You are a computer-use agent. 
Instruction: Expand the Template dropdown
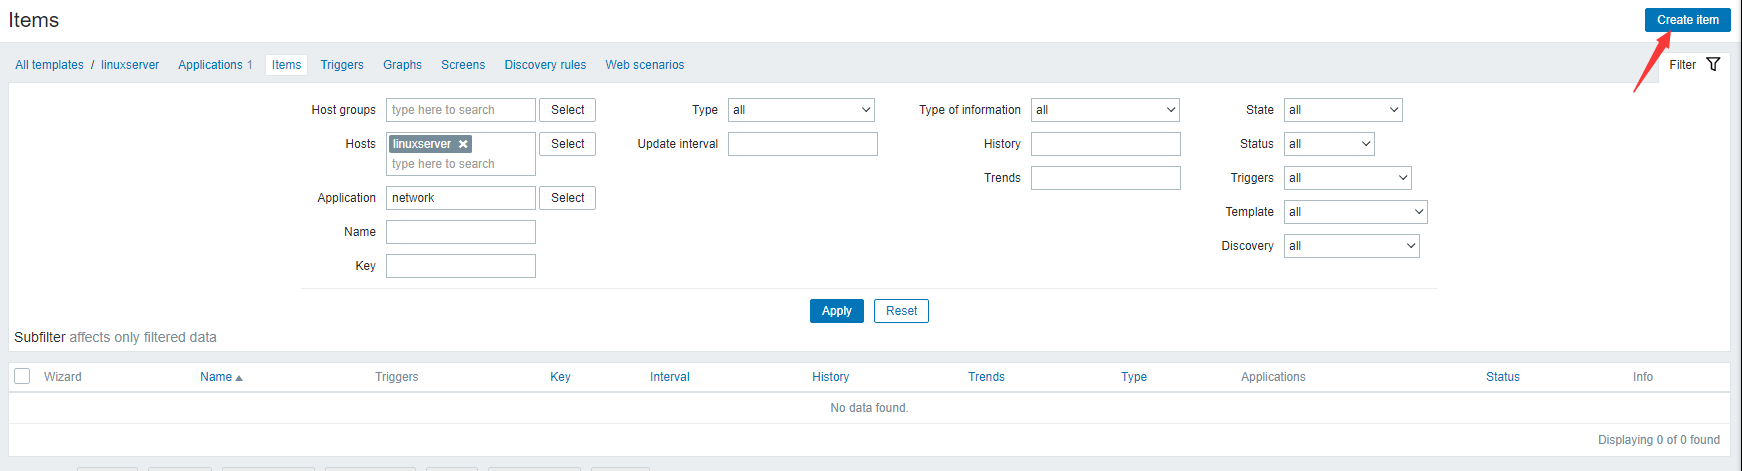tap(1355, 212)
